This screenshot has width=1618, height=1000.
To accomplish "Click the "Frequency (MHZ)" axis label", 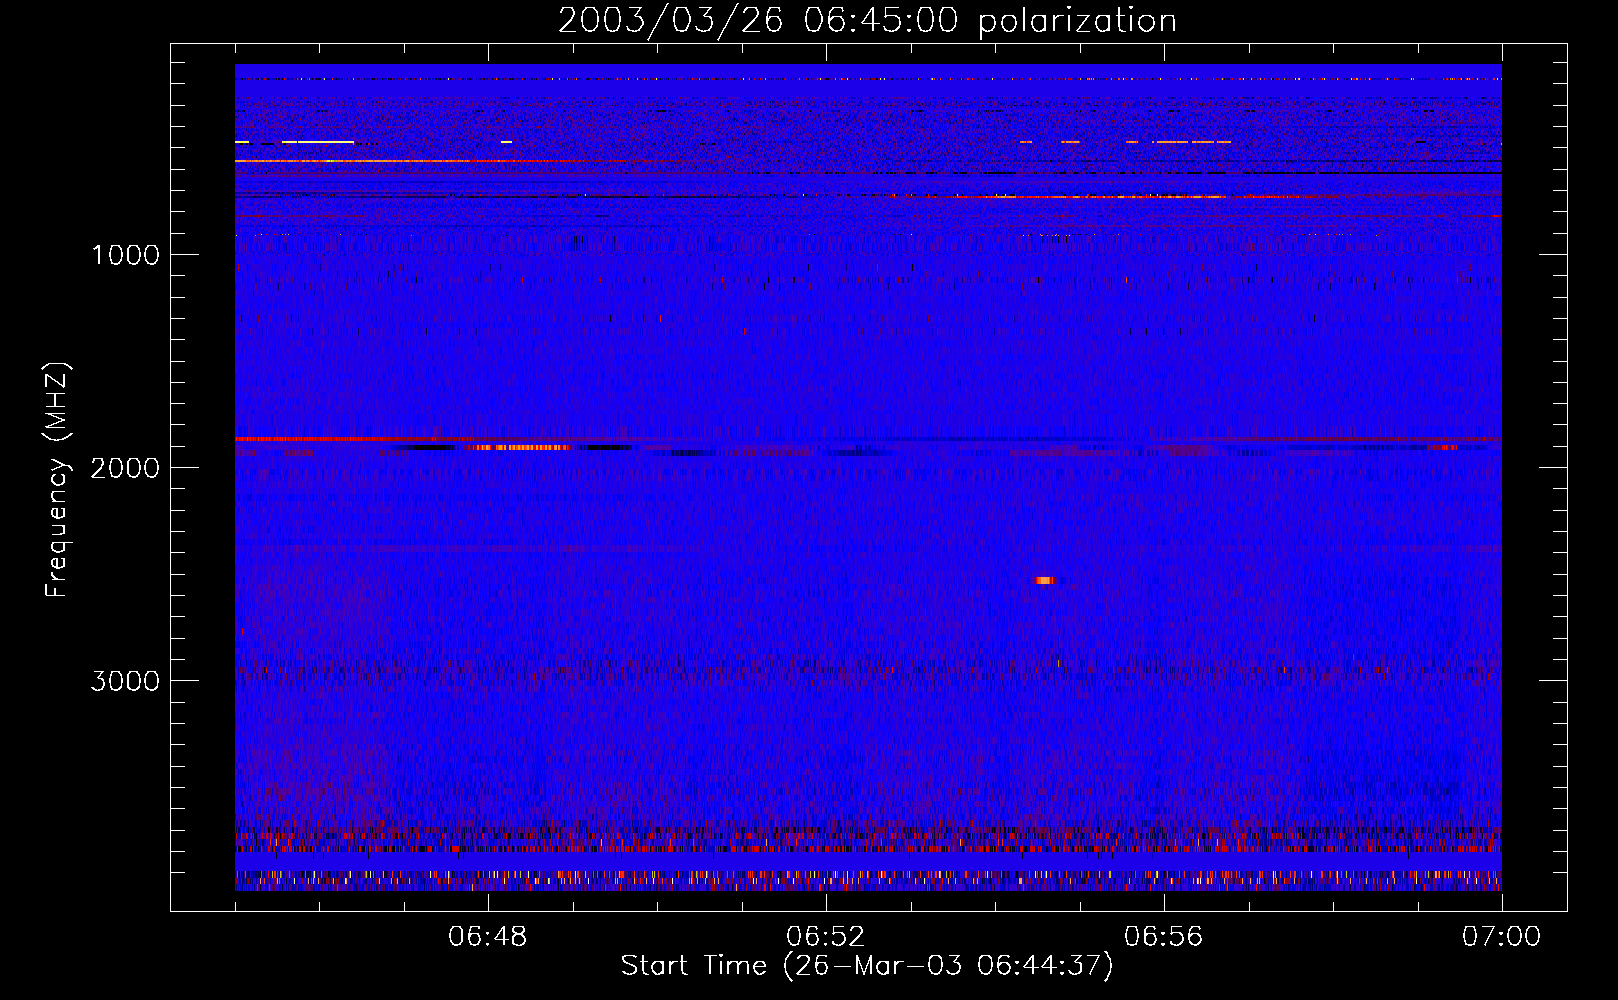I will click(57, 480).
